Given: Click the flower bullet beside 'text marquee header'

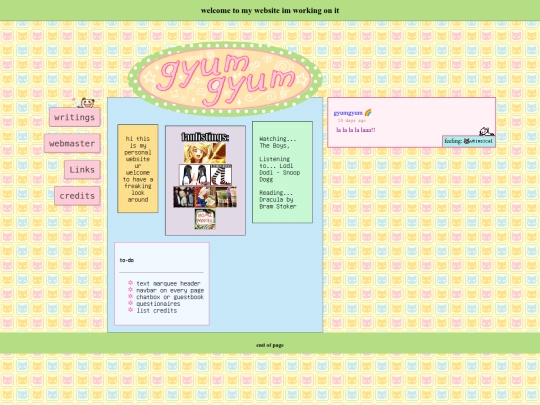Looking at the screenshot, I should 131,283.
